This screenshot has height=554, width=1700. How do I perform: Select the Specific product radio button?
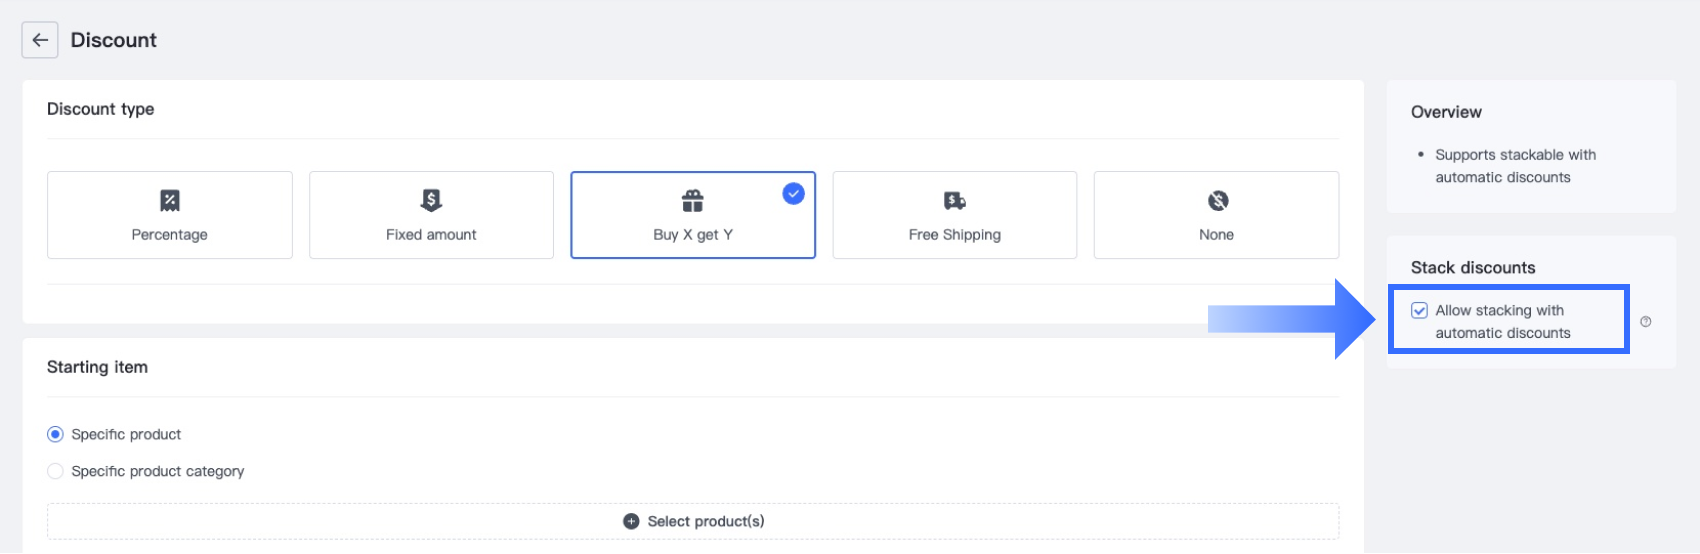click(x=56, y=434)
